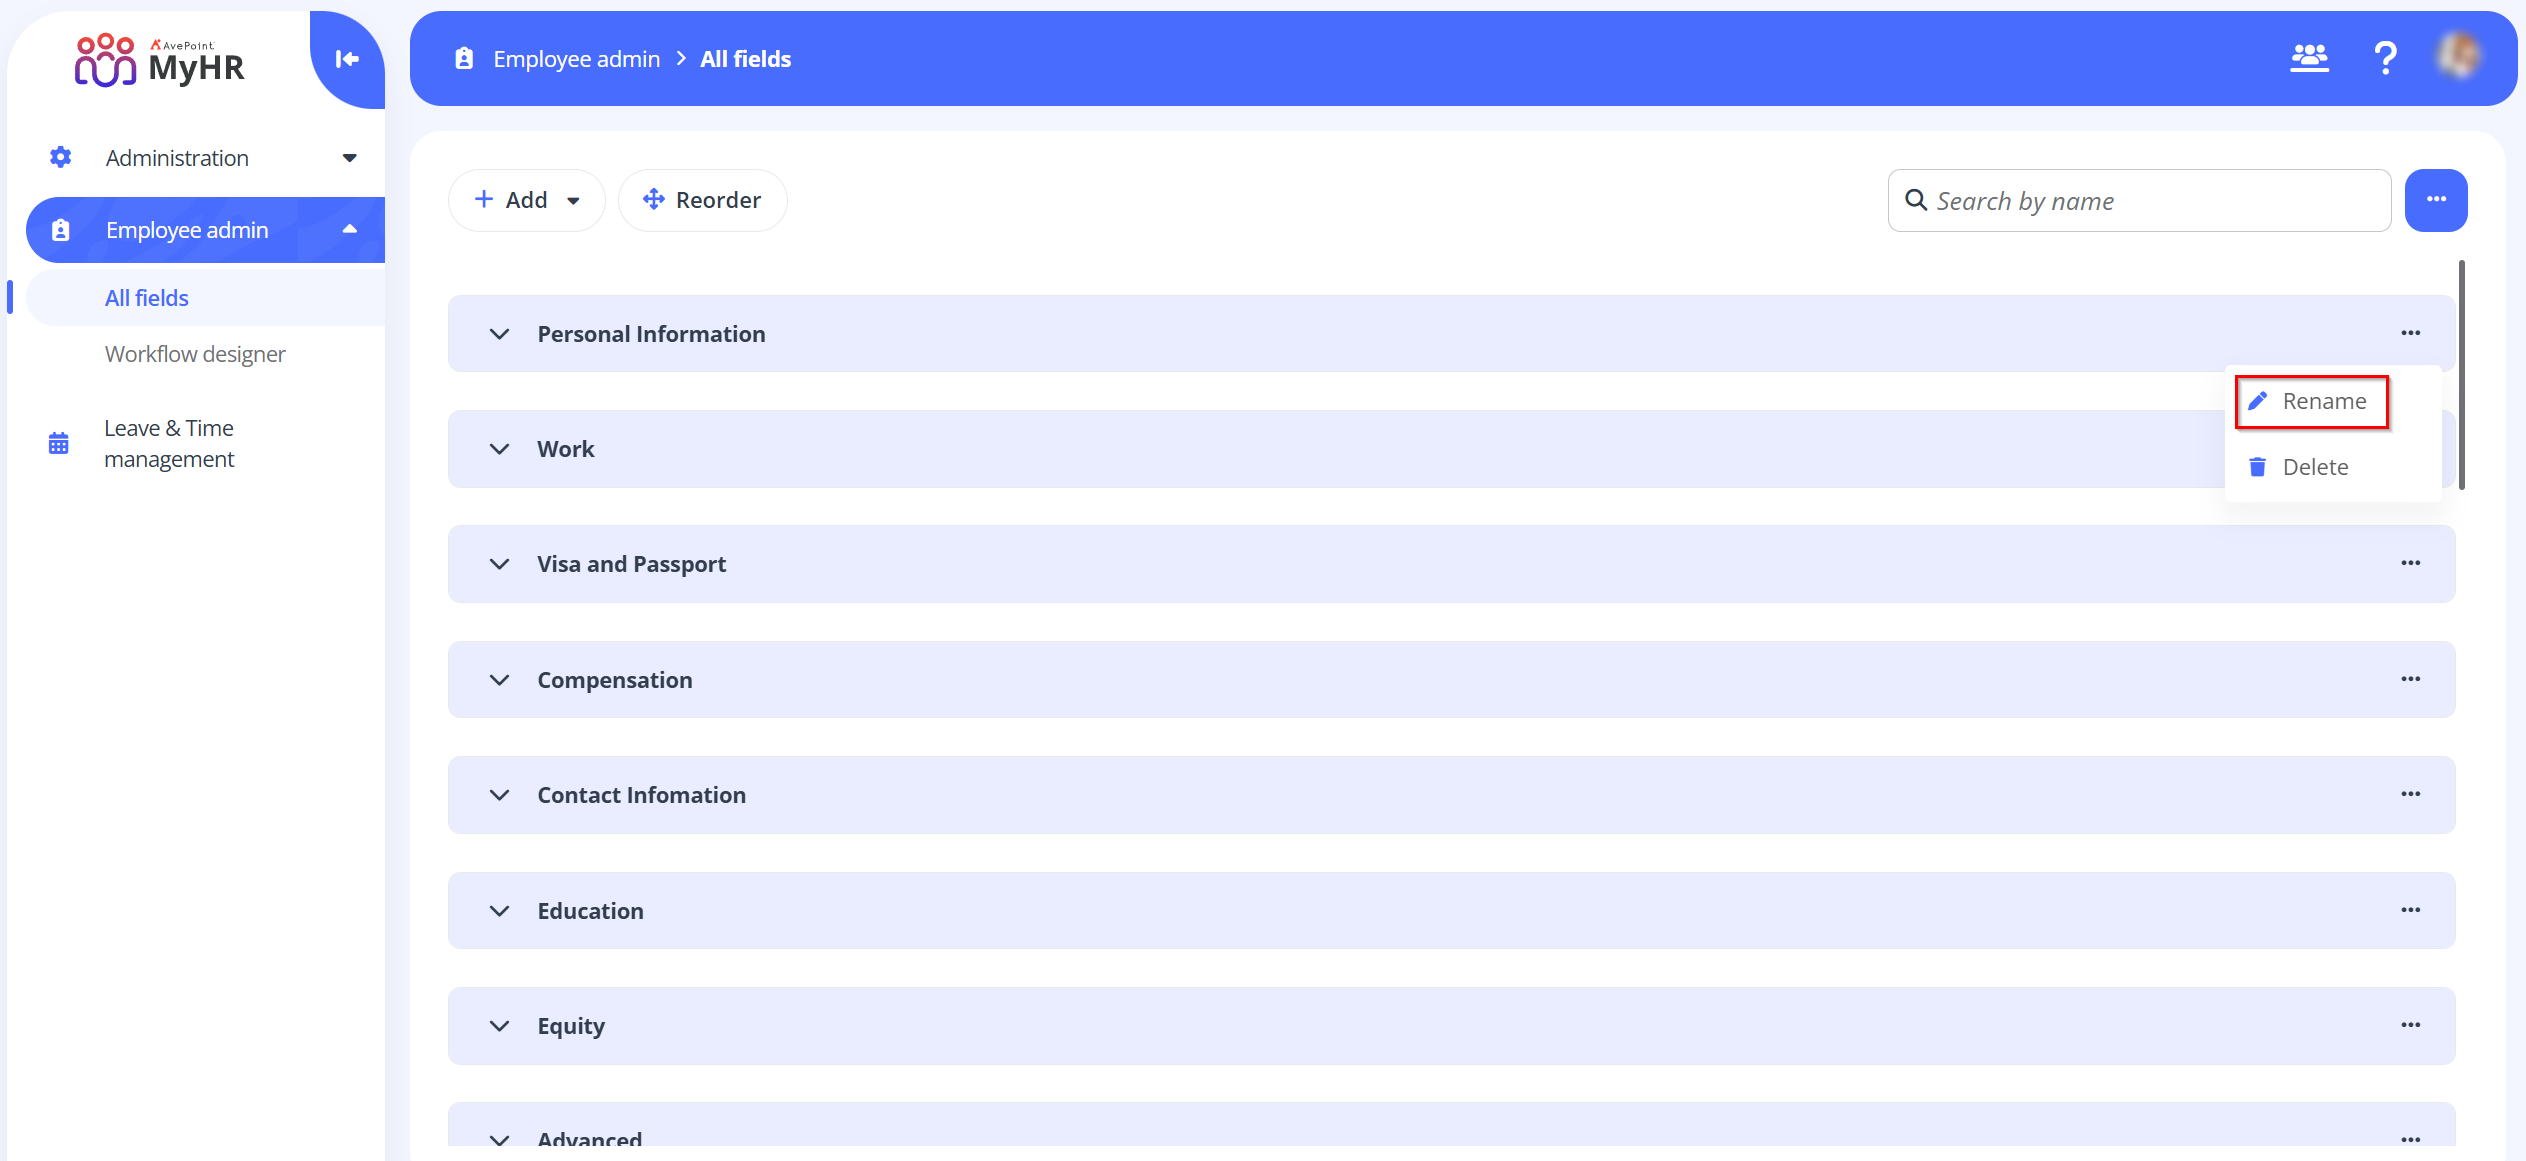The image size is (2526, 1161).
Task: Expand the Contact Infomation section
Action: [499, 795]
